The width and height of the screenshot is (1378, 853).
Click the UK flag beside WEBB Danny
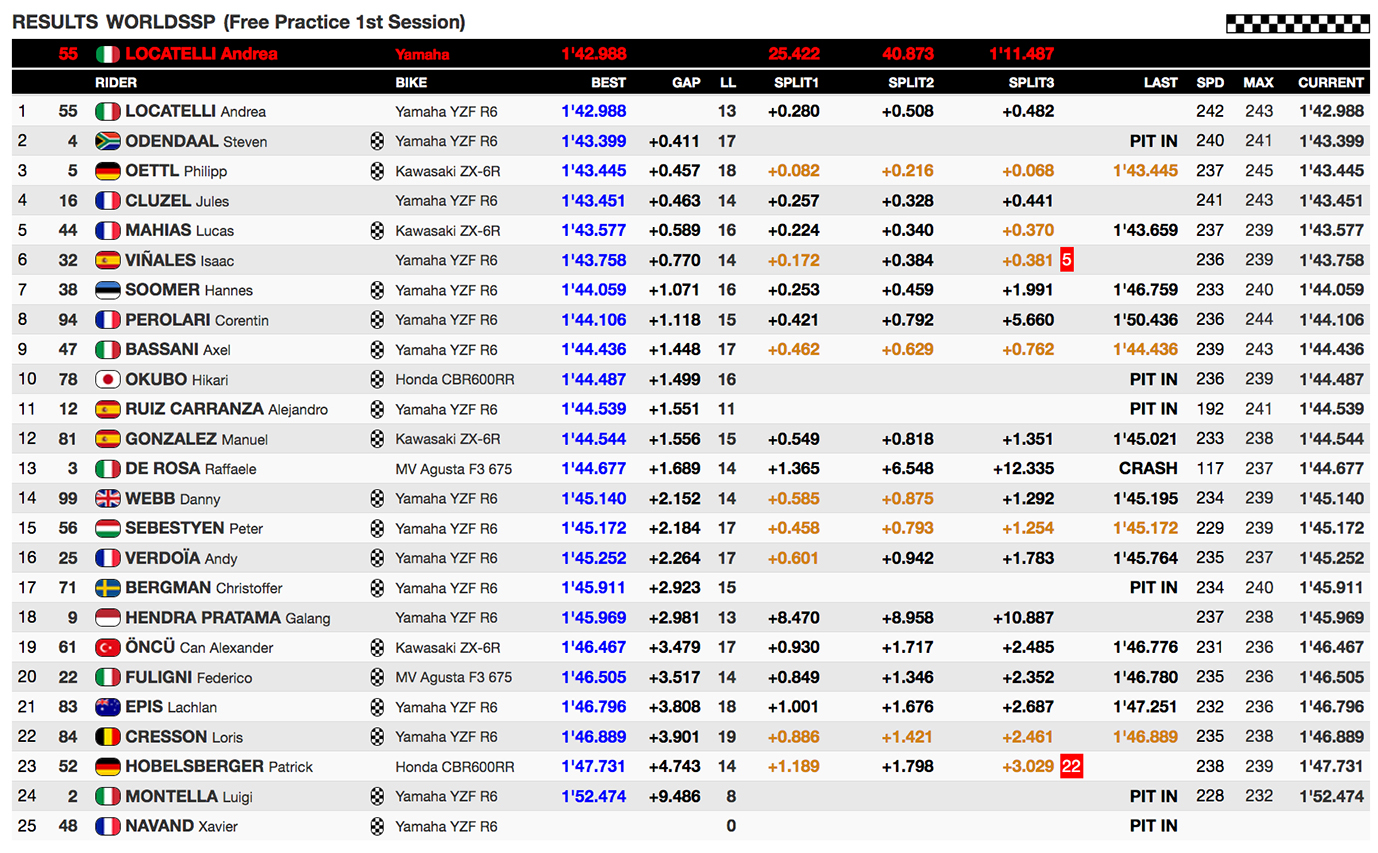[x=107, y=499]
